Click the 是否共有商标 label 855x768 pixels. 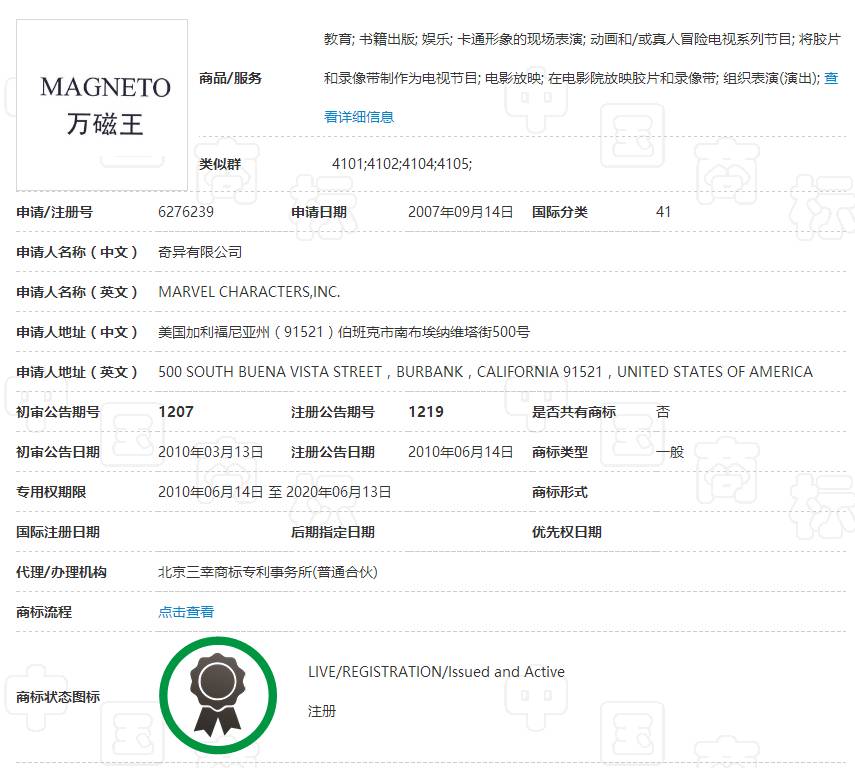coord(574,412)
